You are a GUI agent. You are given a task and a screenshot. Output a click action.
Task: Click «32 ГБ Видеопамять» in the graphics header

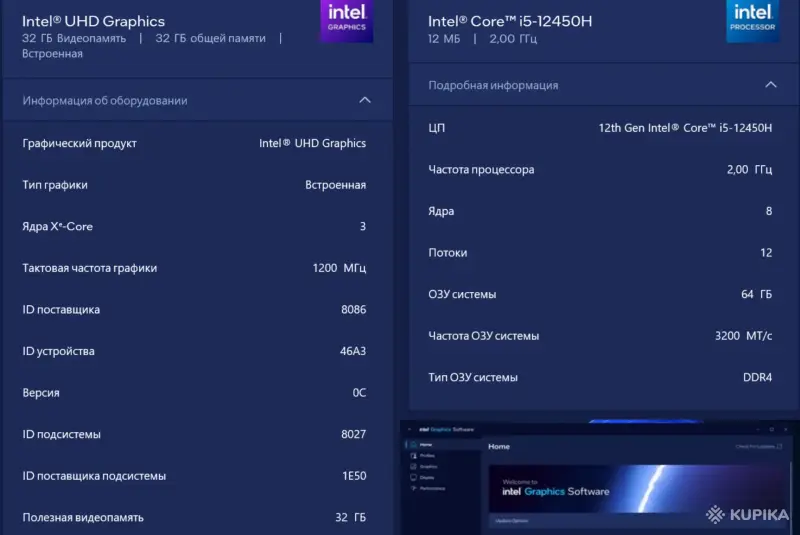(x=73, y=39)
